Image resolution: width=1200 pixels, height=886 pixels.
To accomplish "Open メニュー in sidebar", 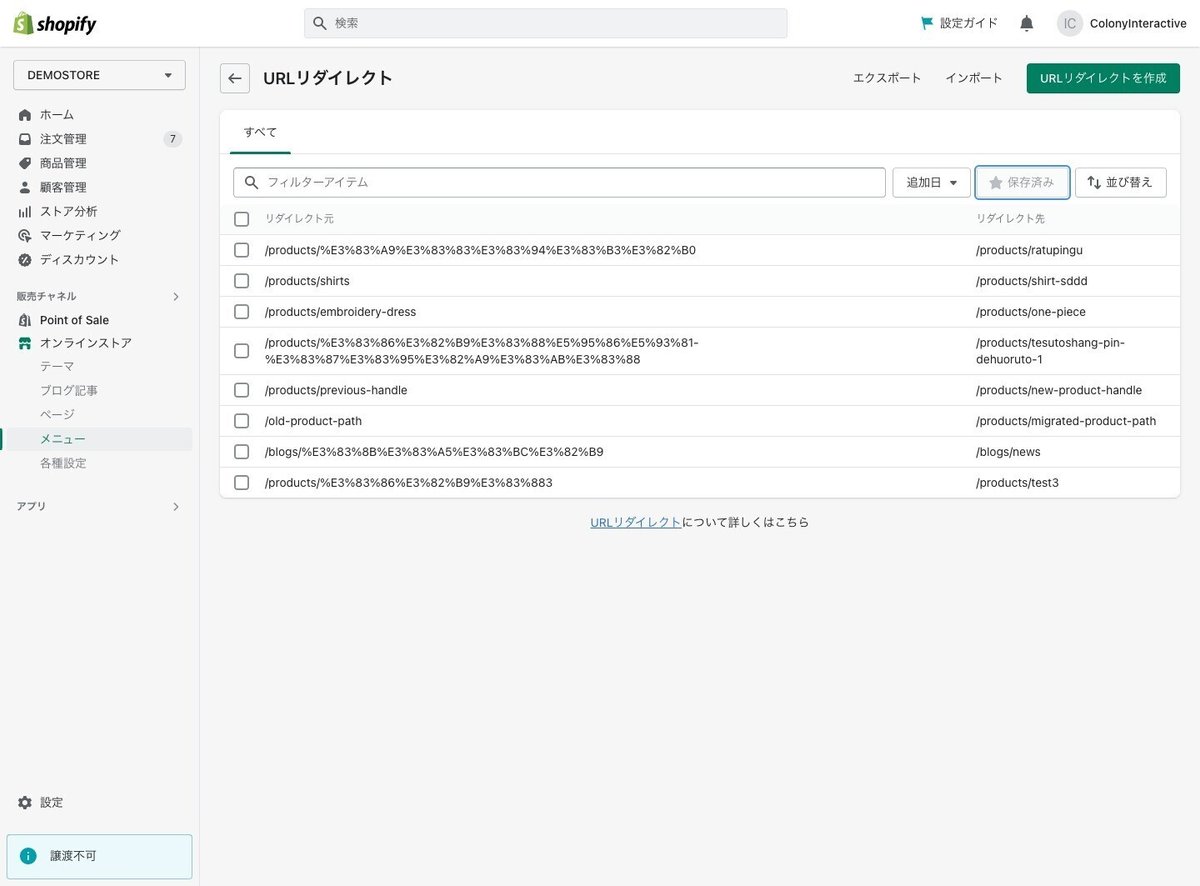I will coord(63,439).
